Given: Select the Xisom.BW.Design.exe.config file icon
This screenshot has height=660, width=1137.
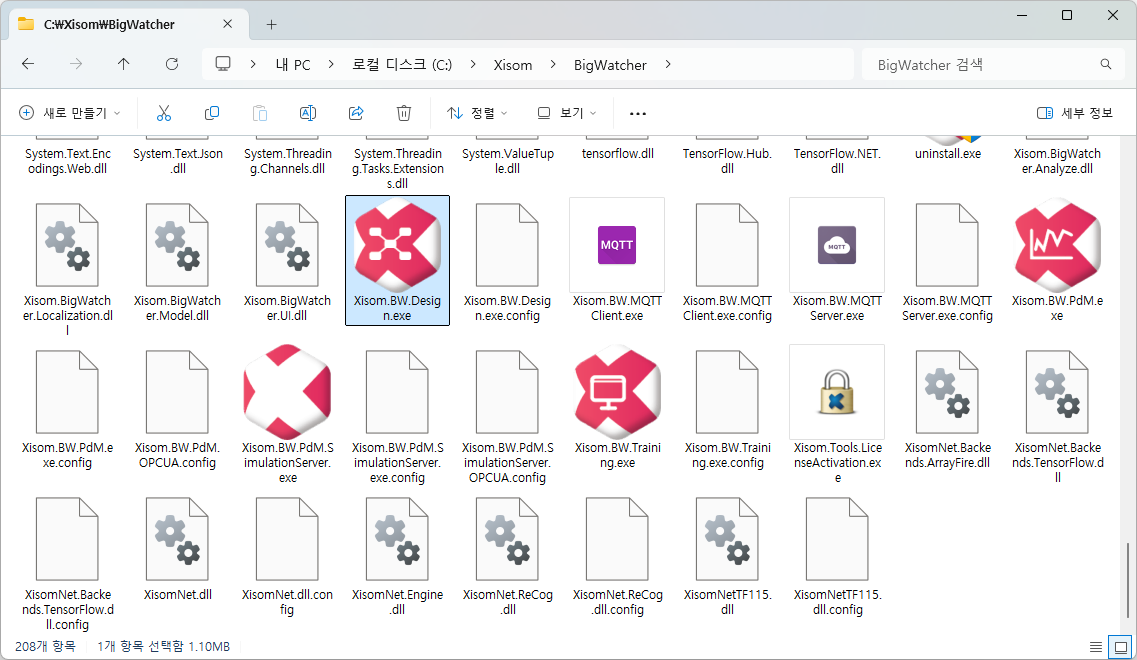Looking at the screenshot, I should pos(508,245).
